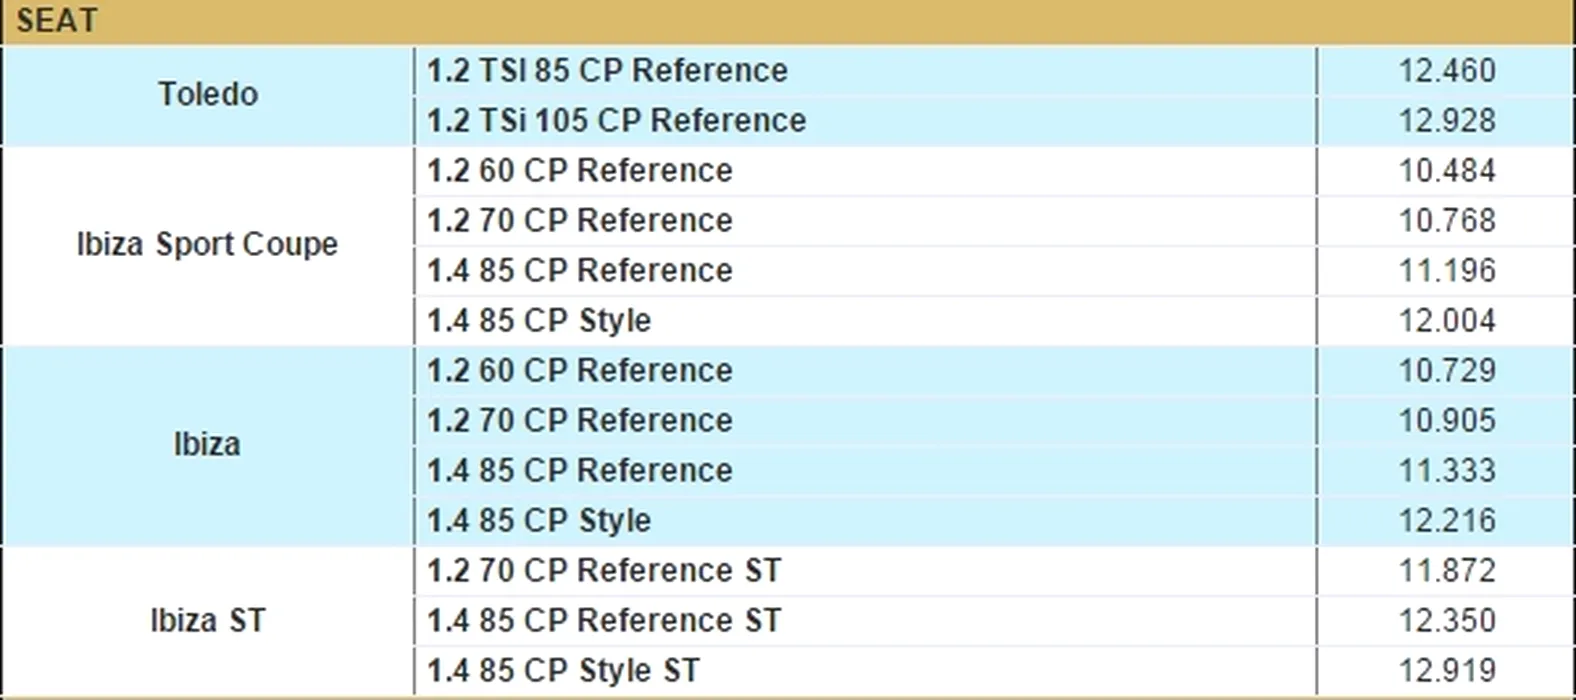Select the price 10.729

1446,371
